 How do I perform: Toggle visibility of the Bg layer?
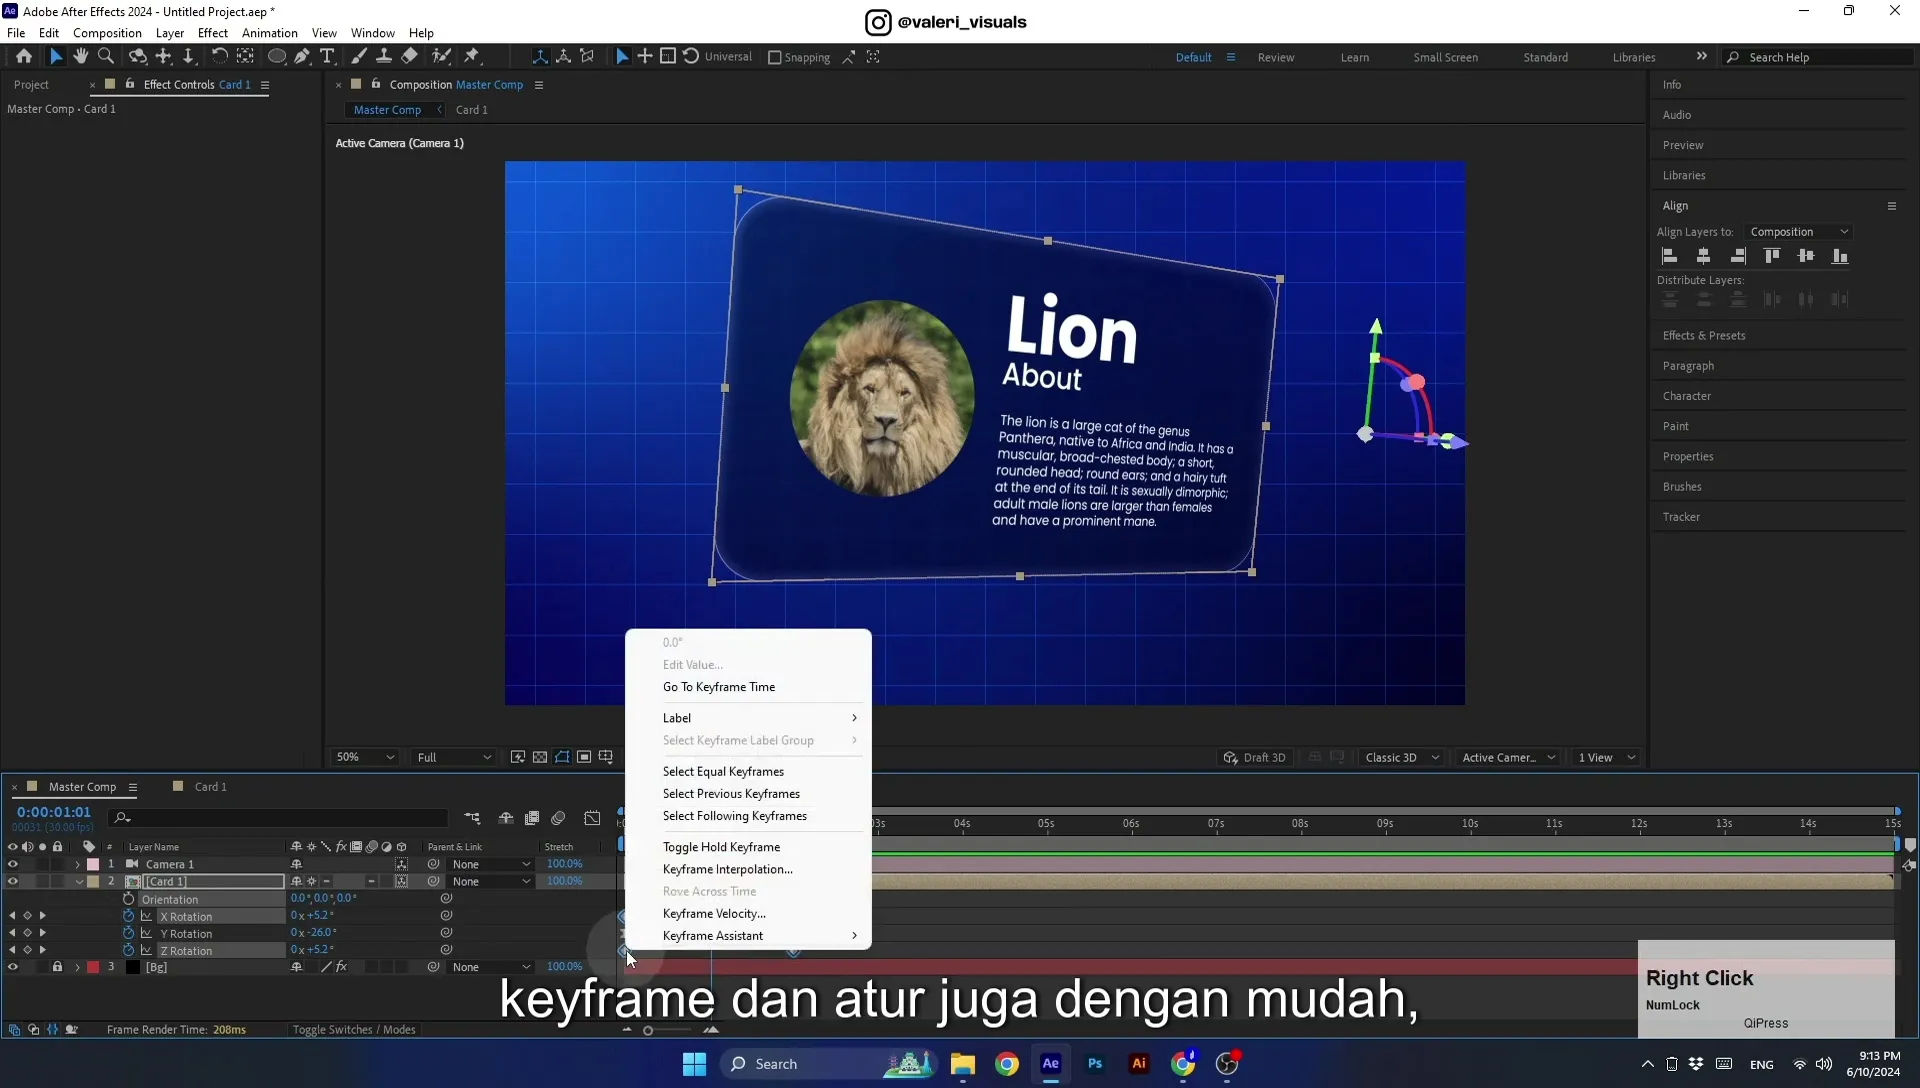click(x=13, y=967)
